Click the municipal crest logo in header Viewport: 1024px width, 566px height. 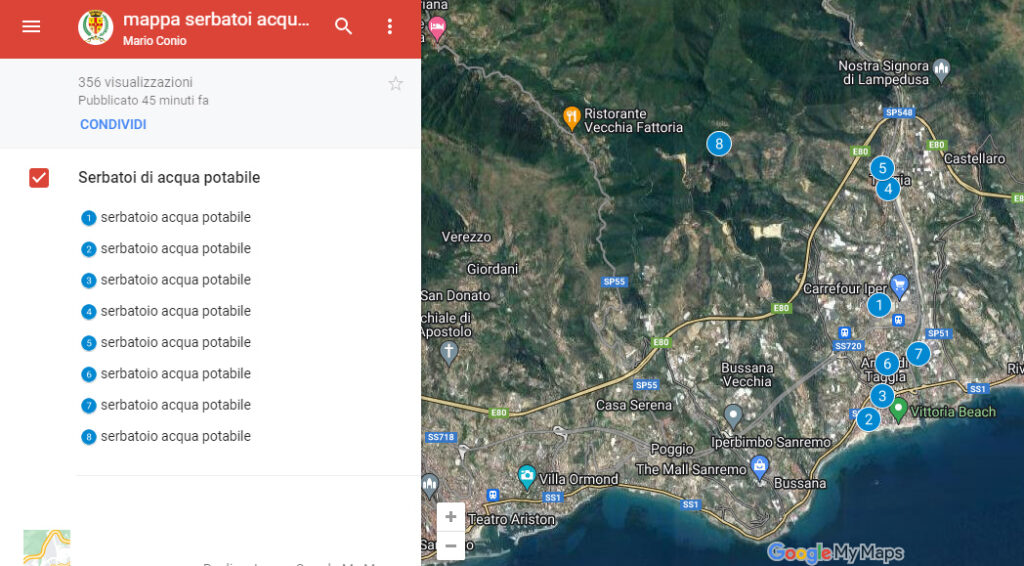[x=95, y=27]
